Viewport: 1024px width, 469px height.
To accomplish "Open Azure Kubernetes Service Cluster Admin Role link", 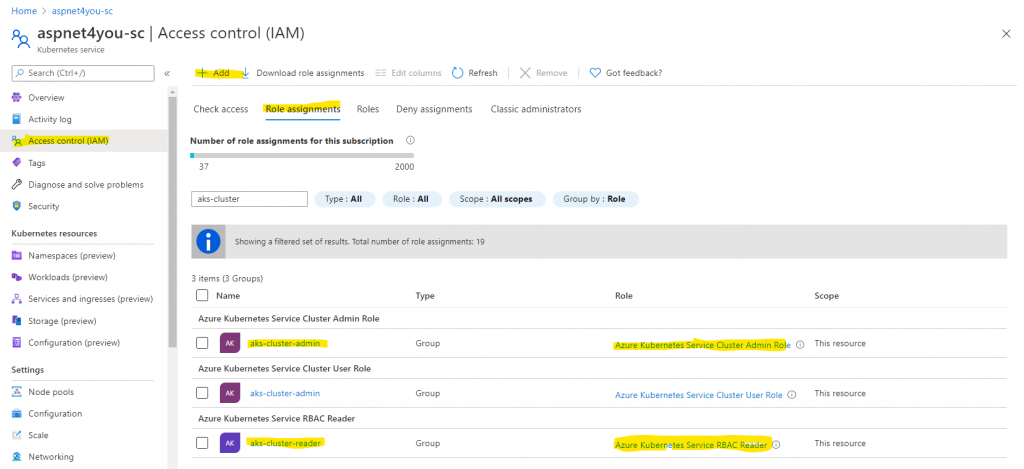I will point(703,345).
